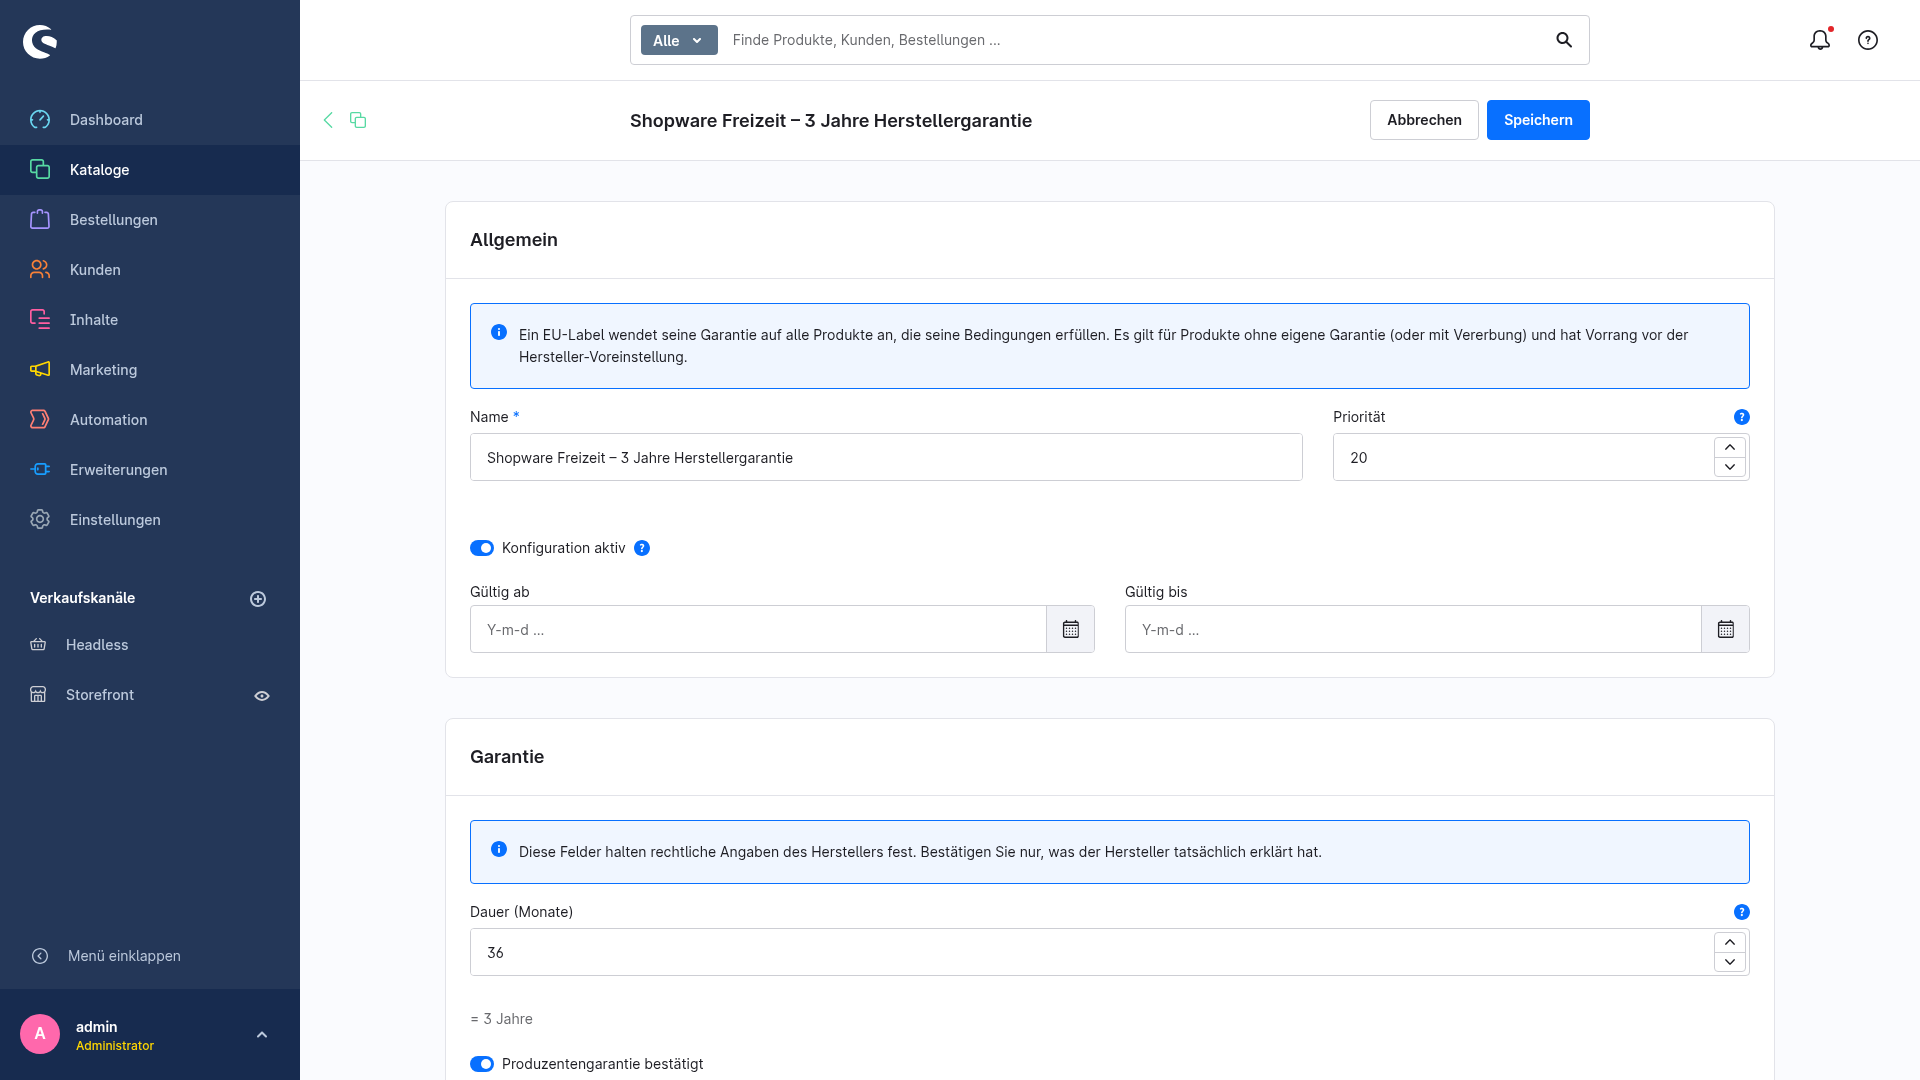Image resolution: width=1920 pixels, height=1080 pixels.
Task: Open the notifications bell
Action: coord(1820,40)
